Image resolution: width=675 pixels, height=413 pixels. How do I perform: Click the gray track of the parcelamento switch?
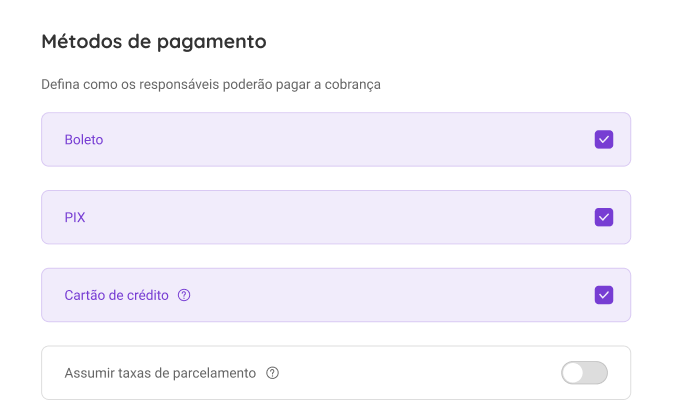click(x=596, y=373)
